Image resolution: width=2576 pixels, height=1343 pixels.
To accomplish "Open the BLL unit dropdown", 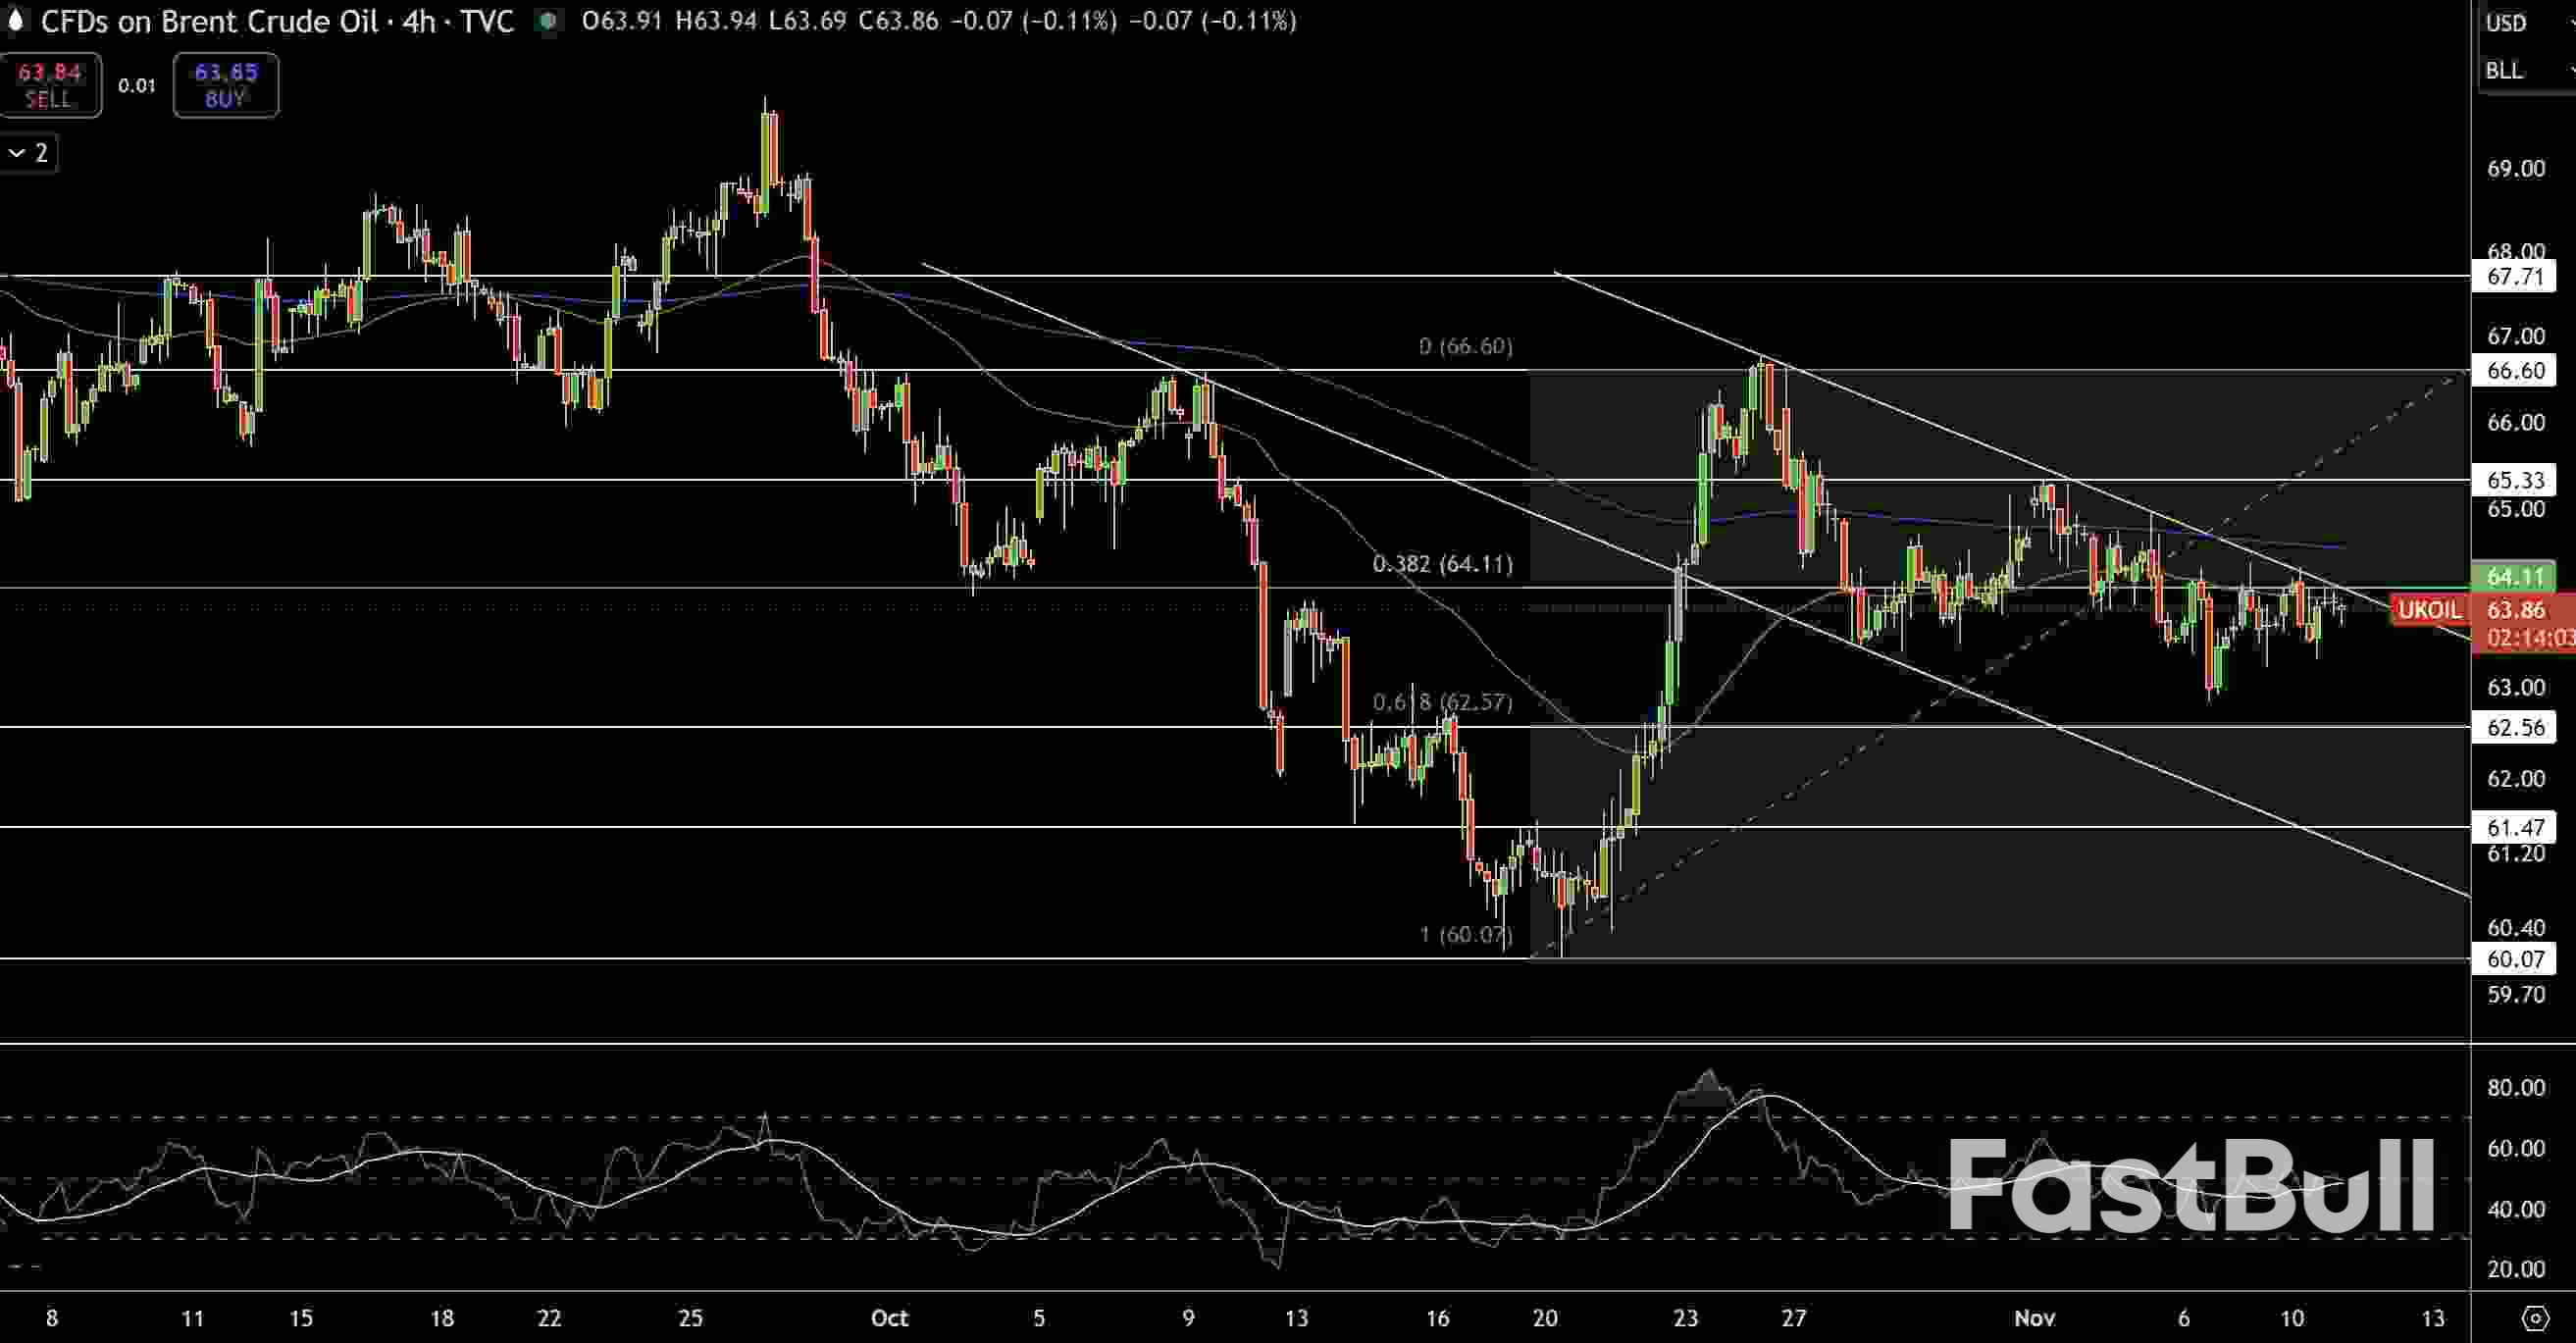I will [x=2509, y=71].
